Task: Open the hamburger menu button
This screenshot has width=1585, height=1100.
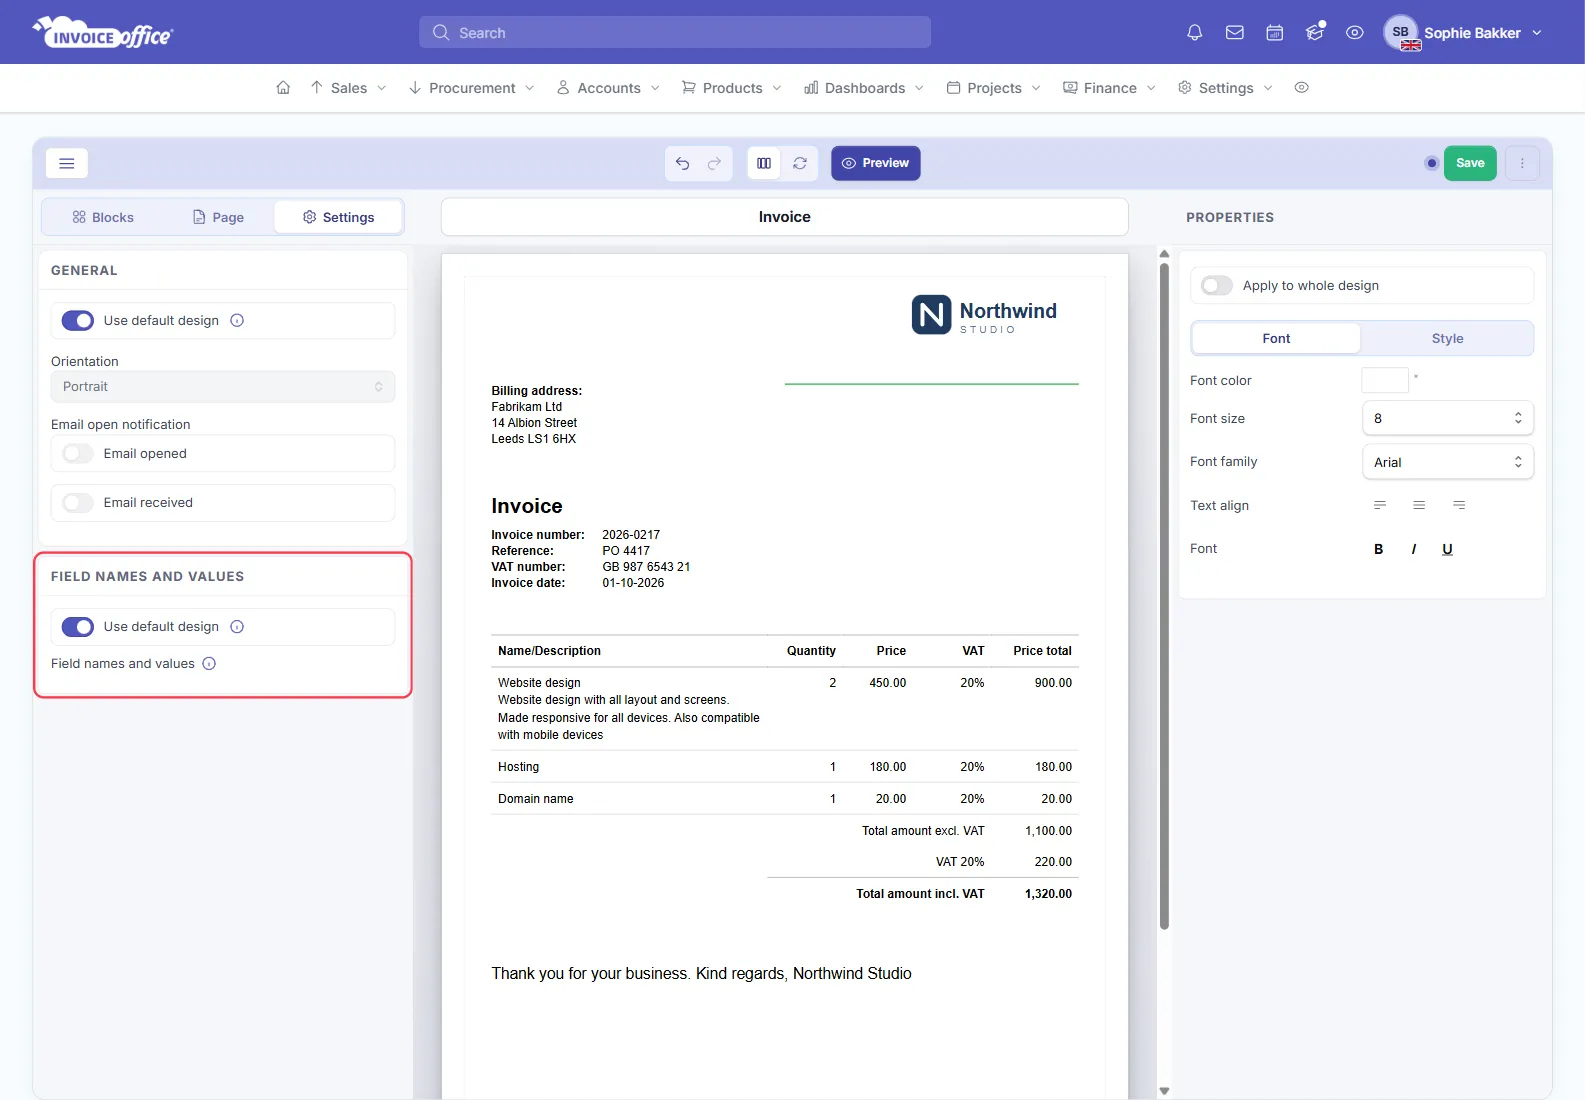Action: pos(67,163)
